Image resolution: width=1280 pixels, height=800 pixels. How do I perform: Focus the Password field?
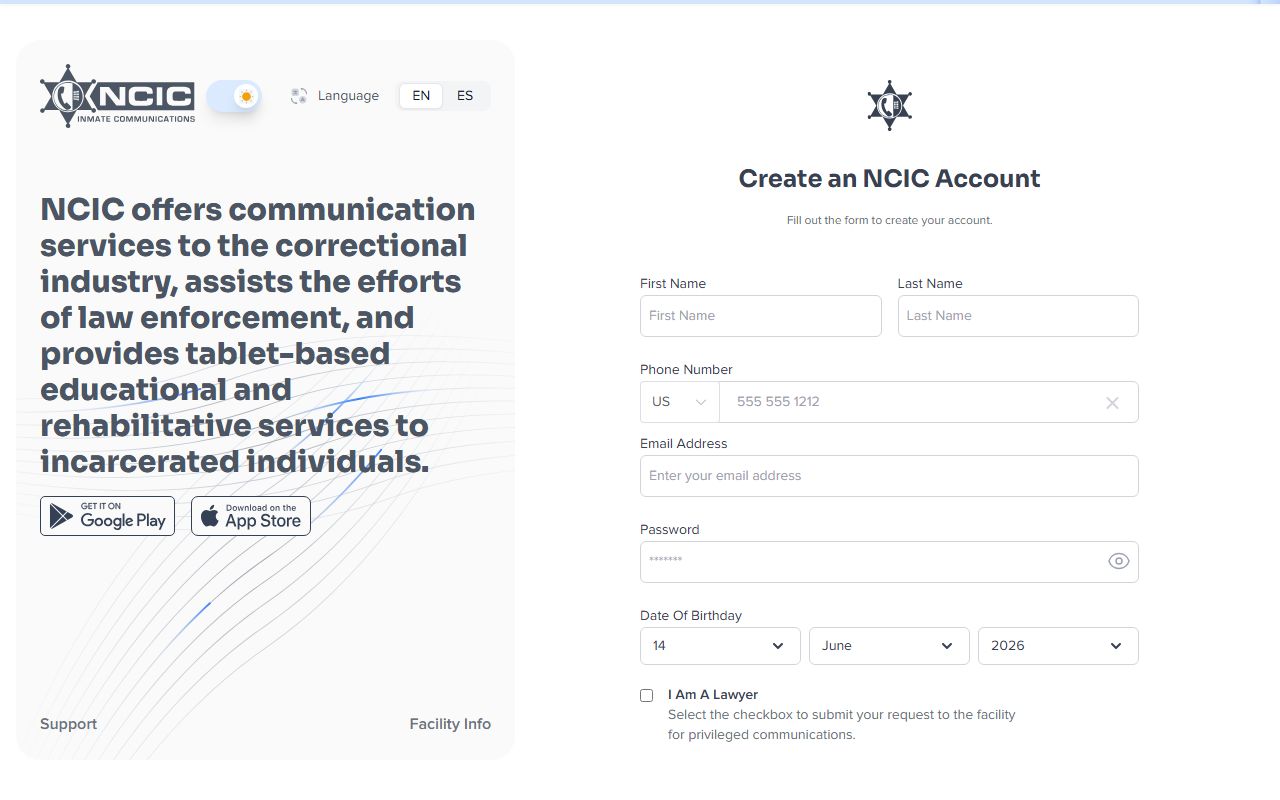(x=889, y=562)
